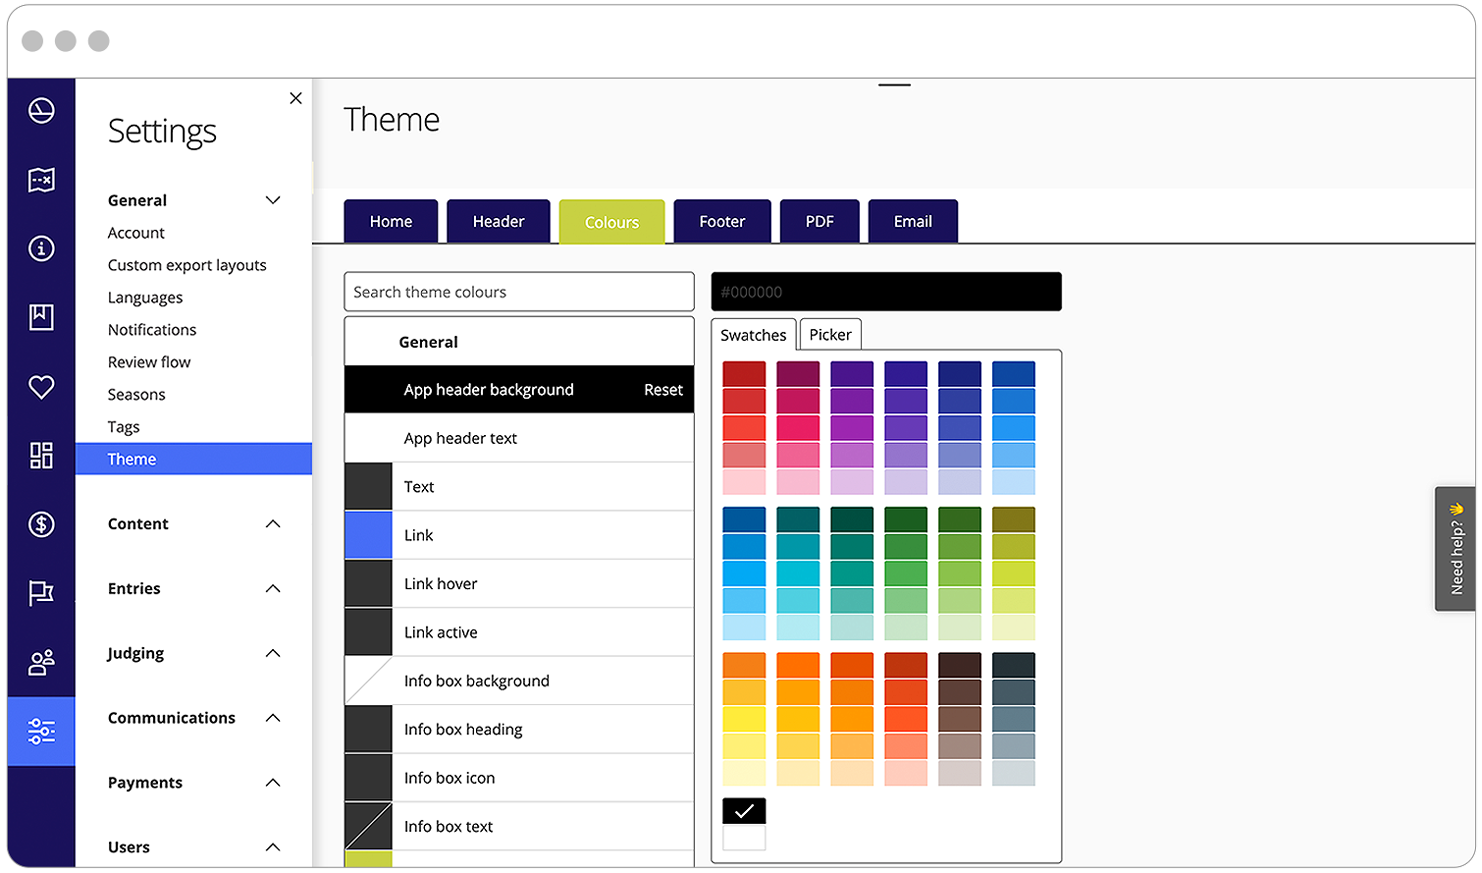
Task: Click the Search theme colours field
Action: [x=518, y=291]
